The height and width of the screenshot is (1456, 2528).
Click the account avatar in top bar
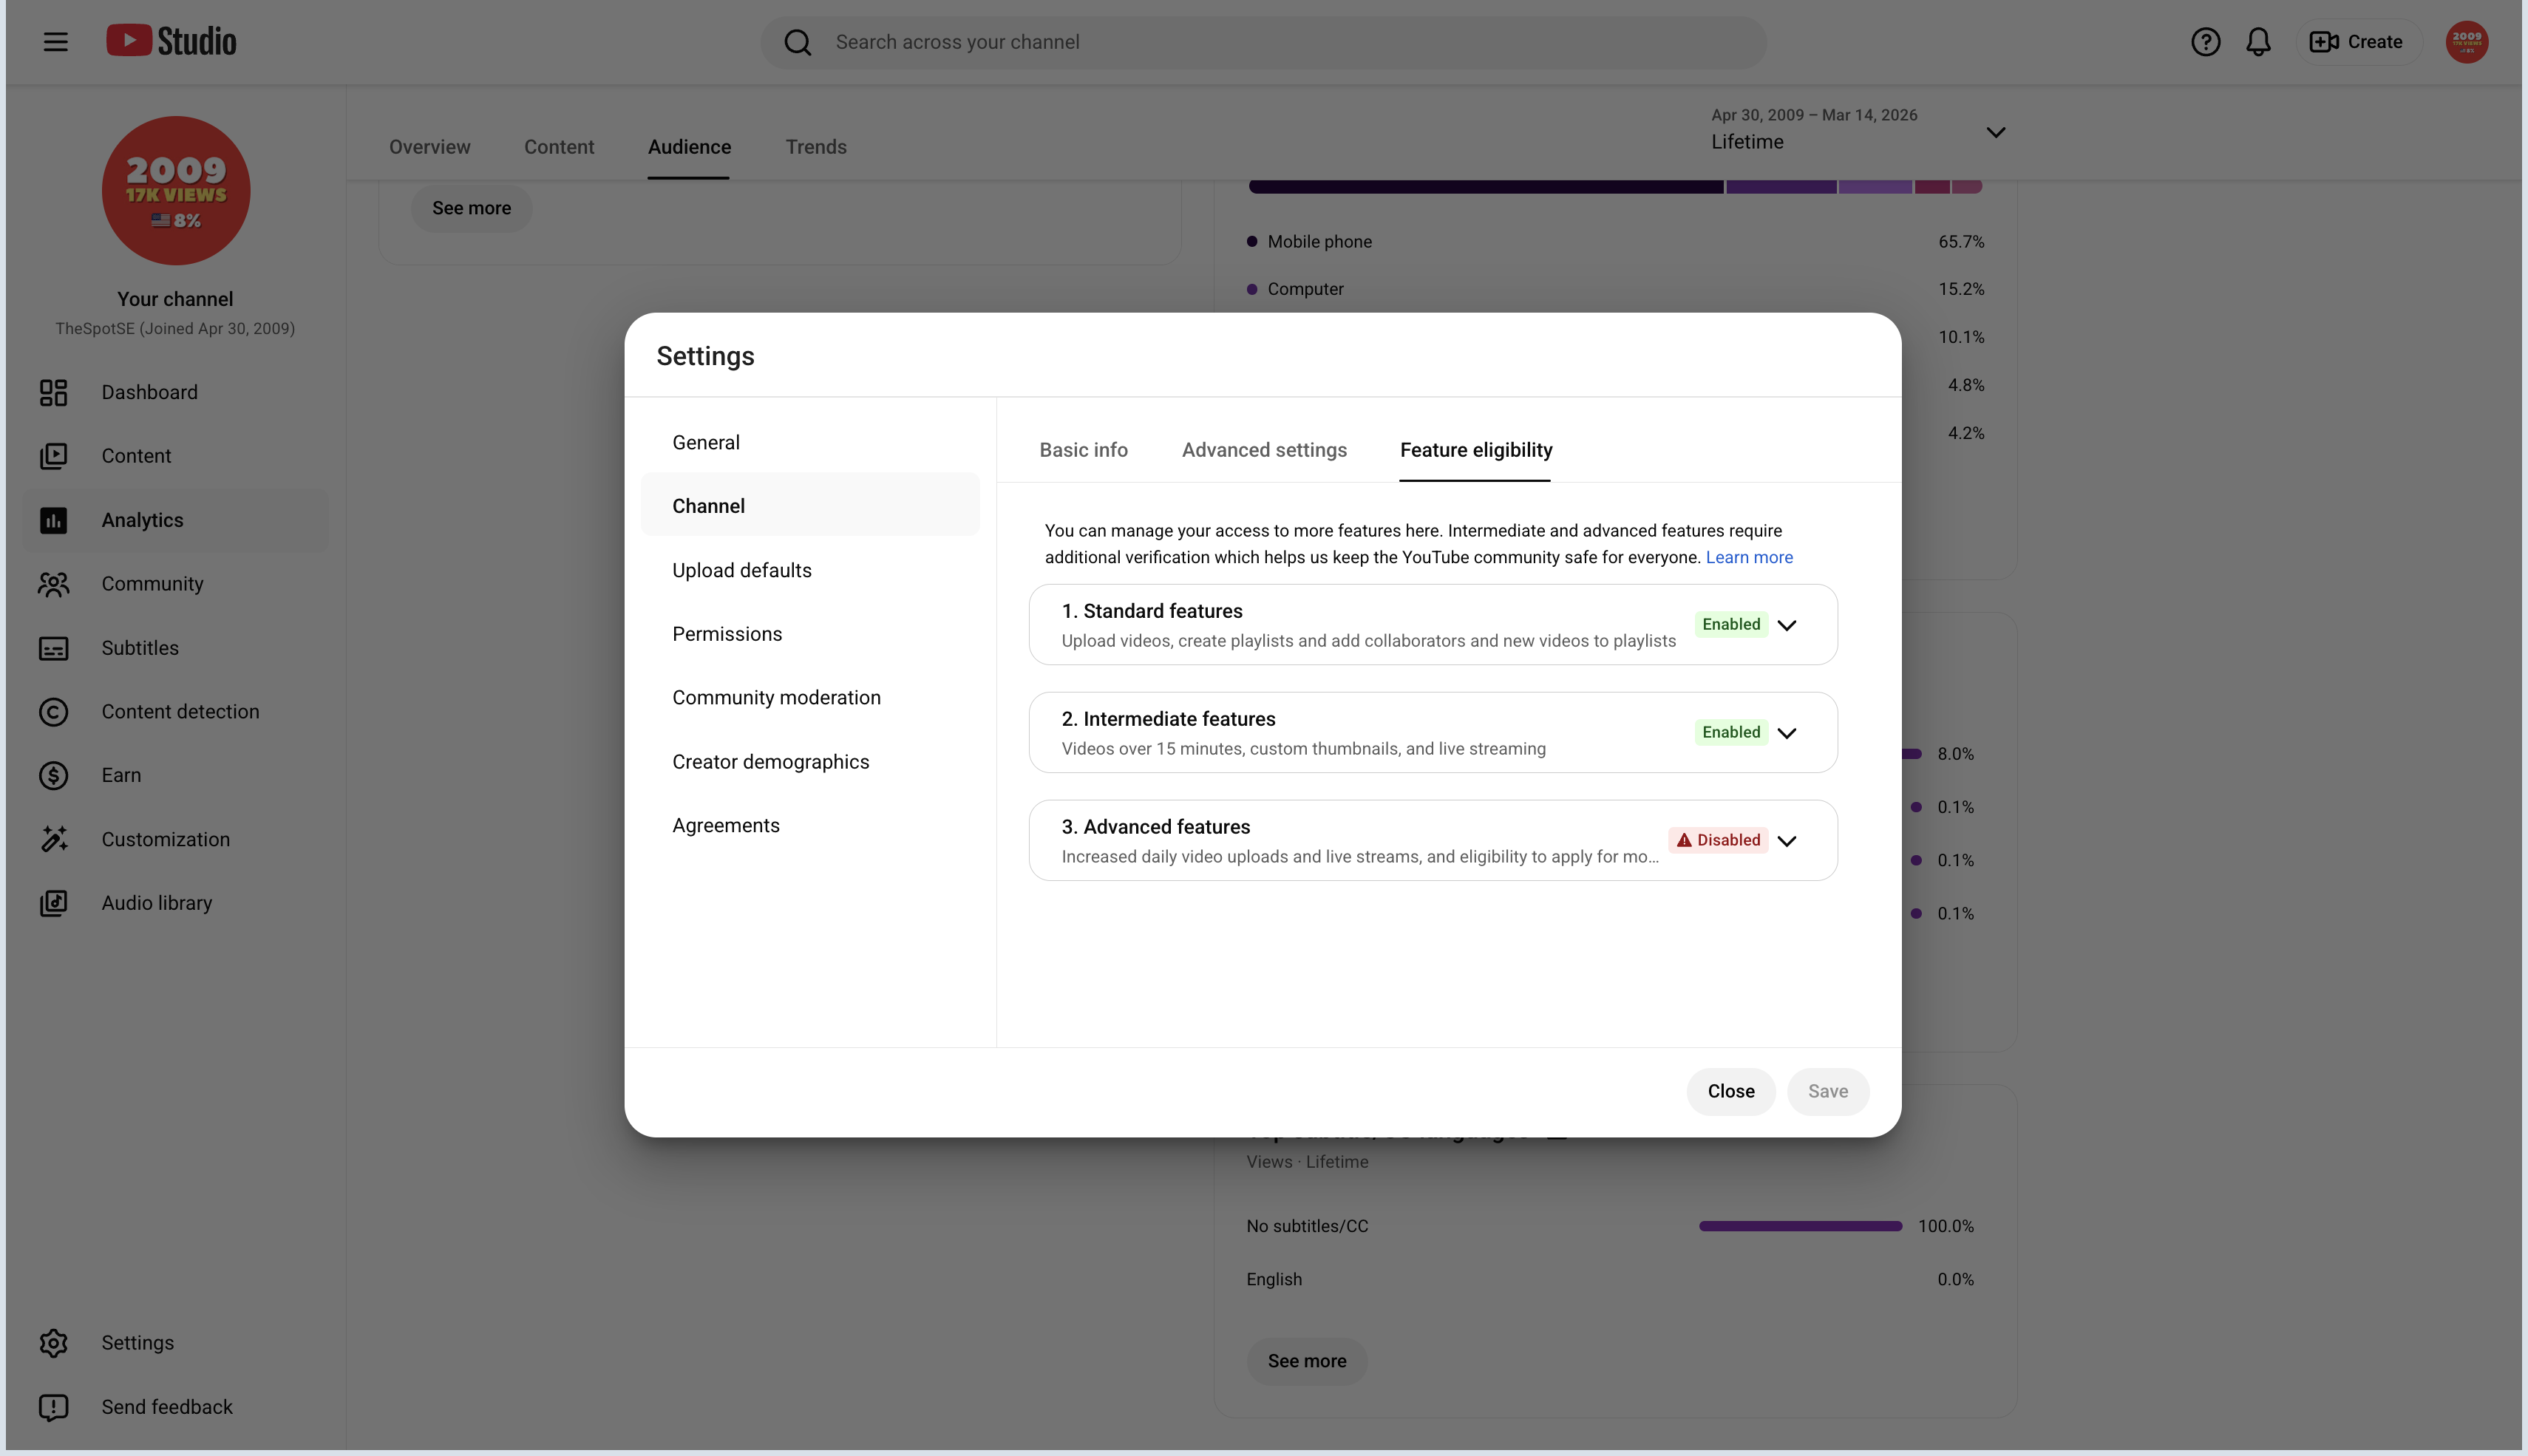click(x=2466, y=42)
